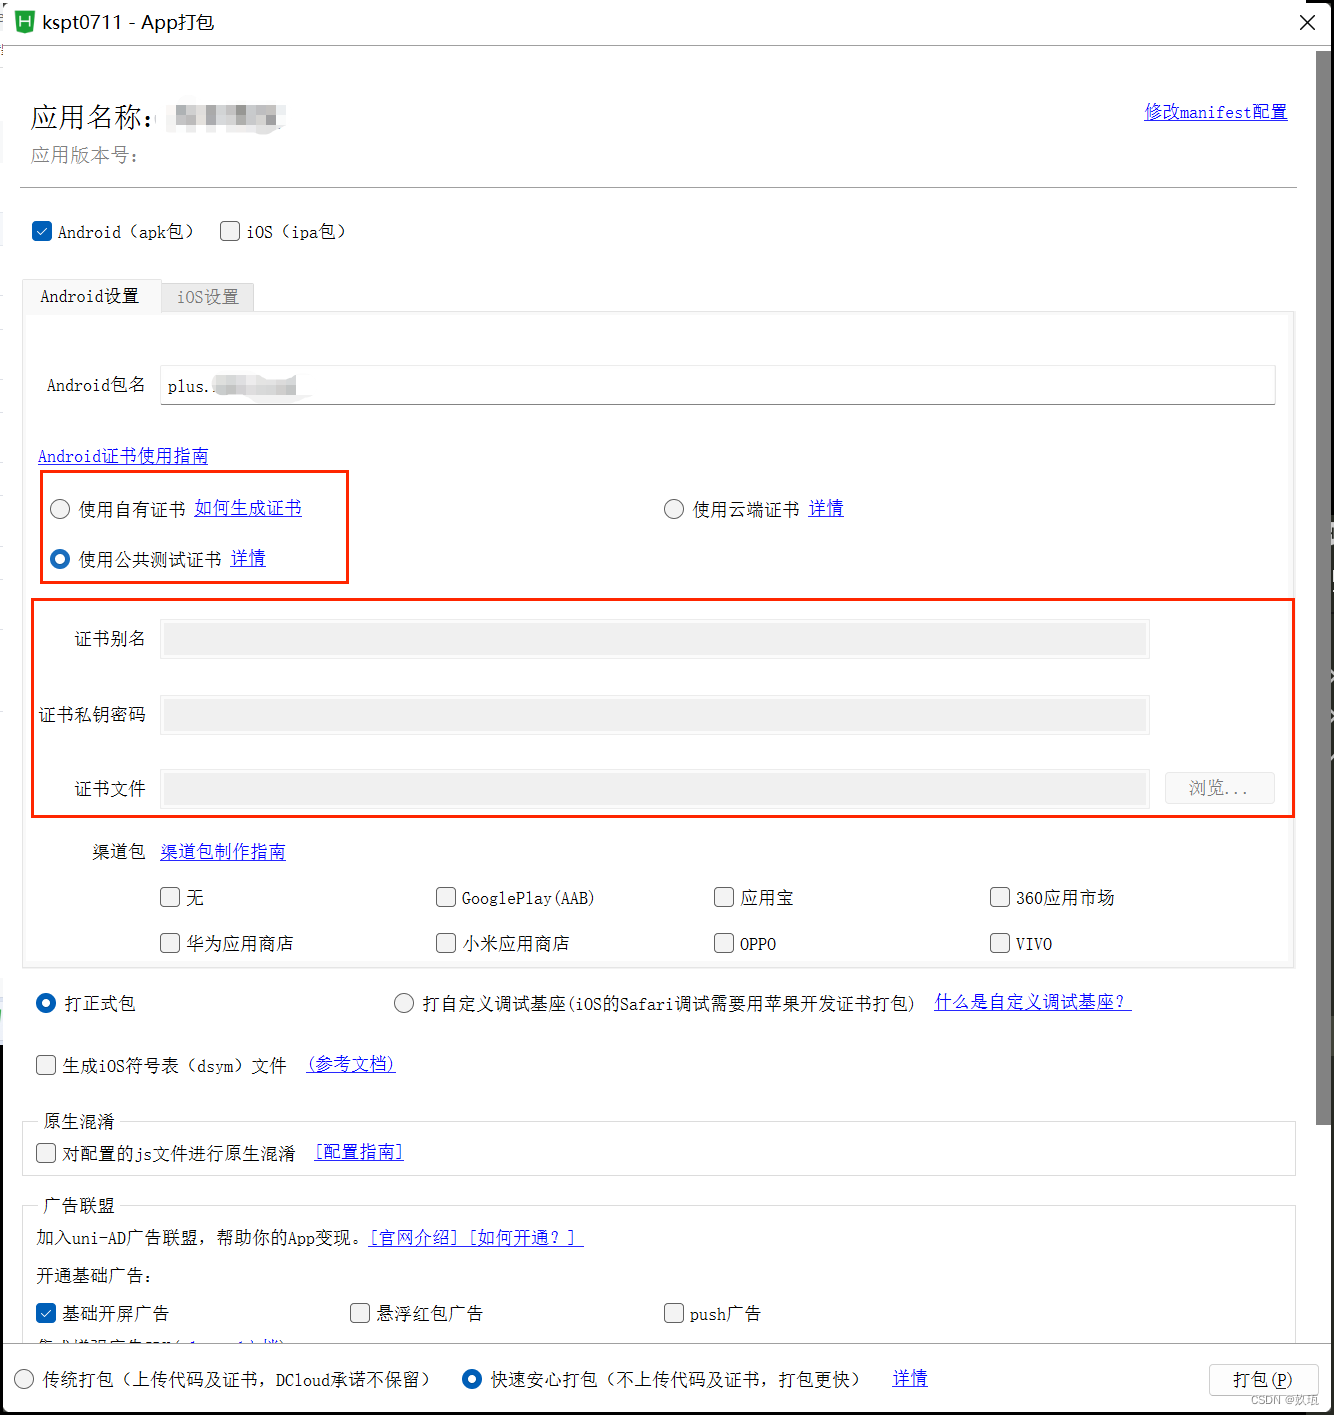The height and width of the screenshot is (1415, 1334).
Task: Open 详情 link beside 使用公共测试证书
Action: [248, 558]
